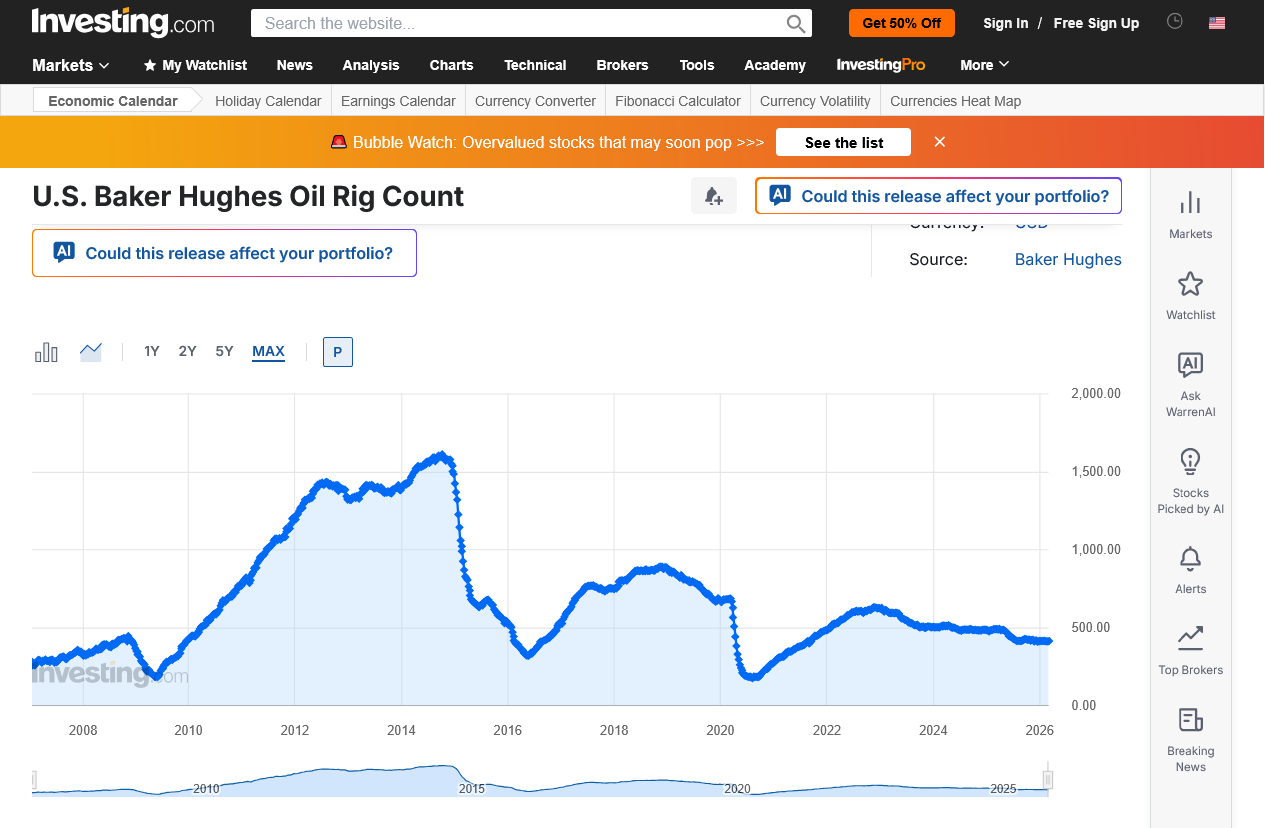This screenshot has height=828, width=1265.
Task: Select the 1Y time range
Action: (152, 351)
